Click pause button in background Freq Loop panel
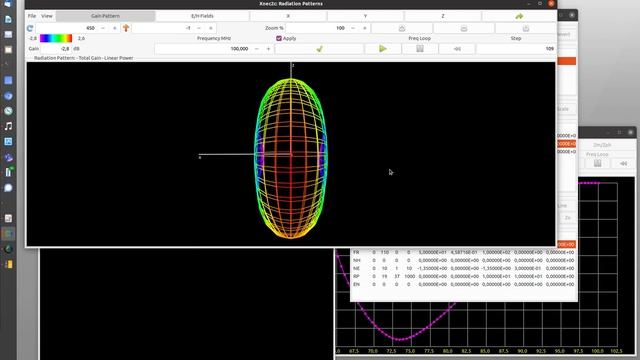The width and height of the screenshot is (640, 360). [x=598, y=163]
